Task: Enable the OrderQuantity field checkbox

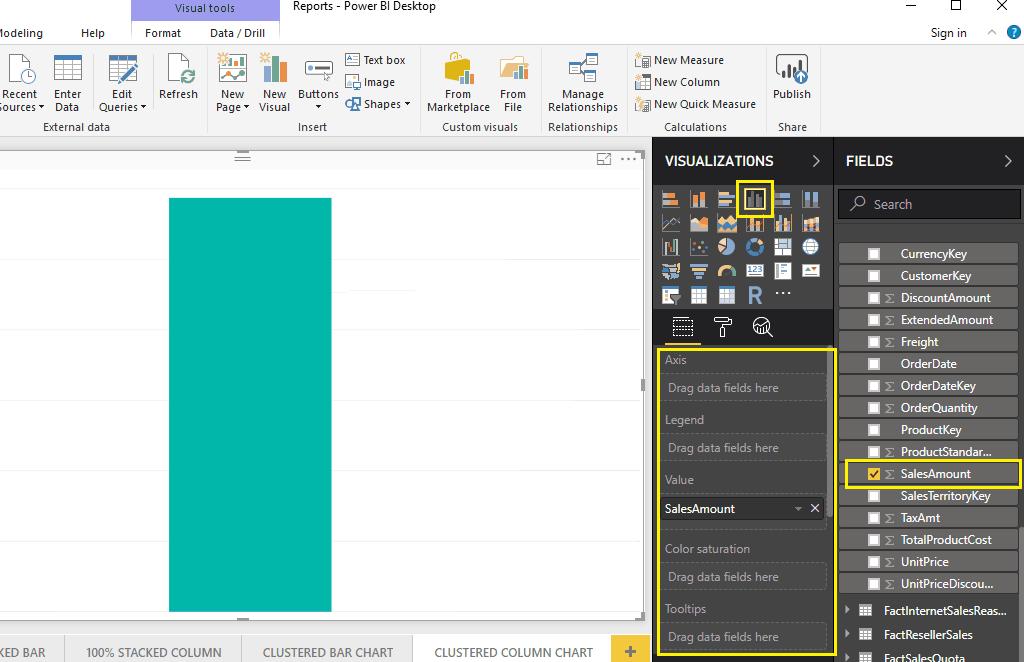Action: [874, 408]
